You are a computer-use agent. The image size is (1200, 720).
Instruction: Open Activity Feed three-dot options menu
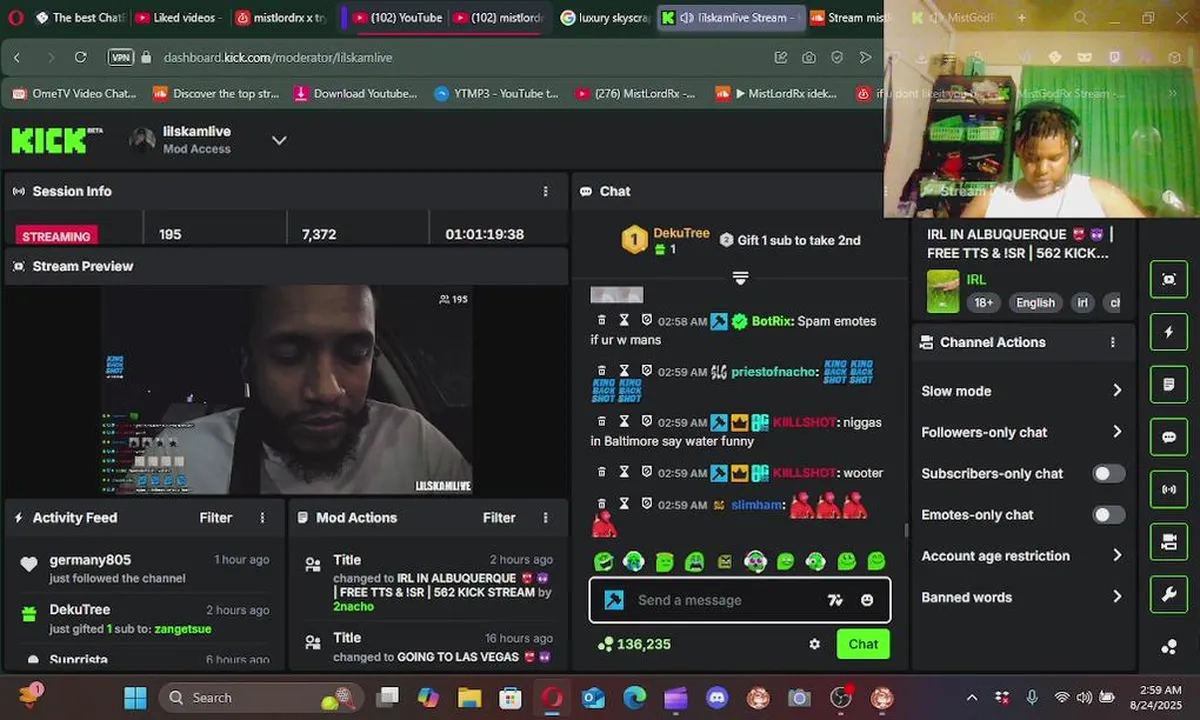(x=263, y=518)
